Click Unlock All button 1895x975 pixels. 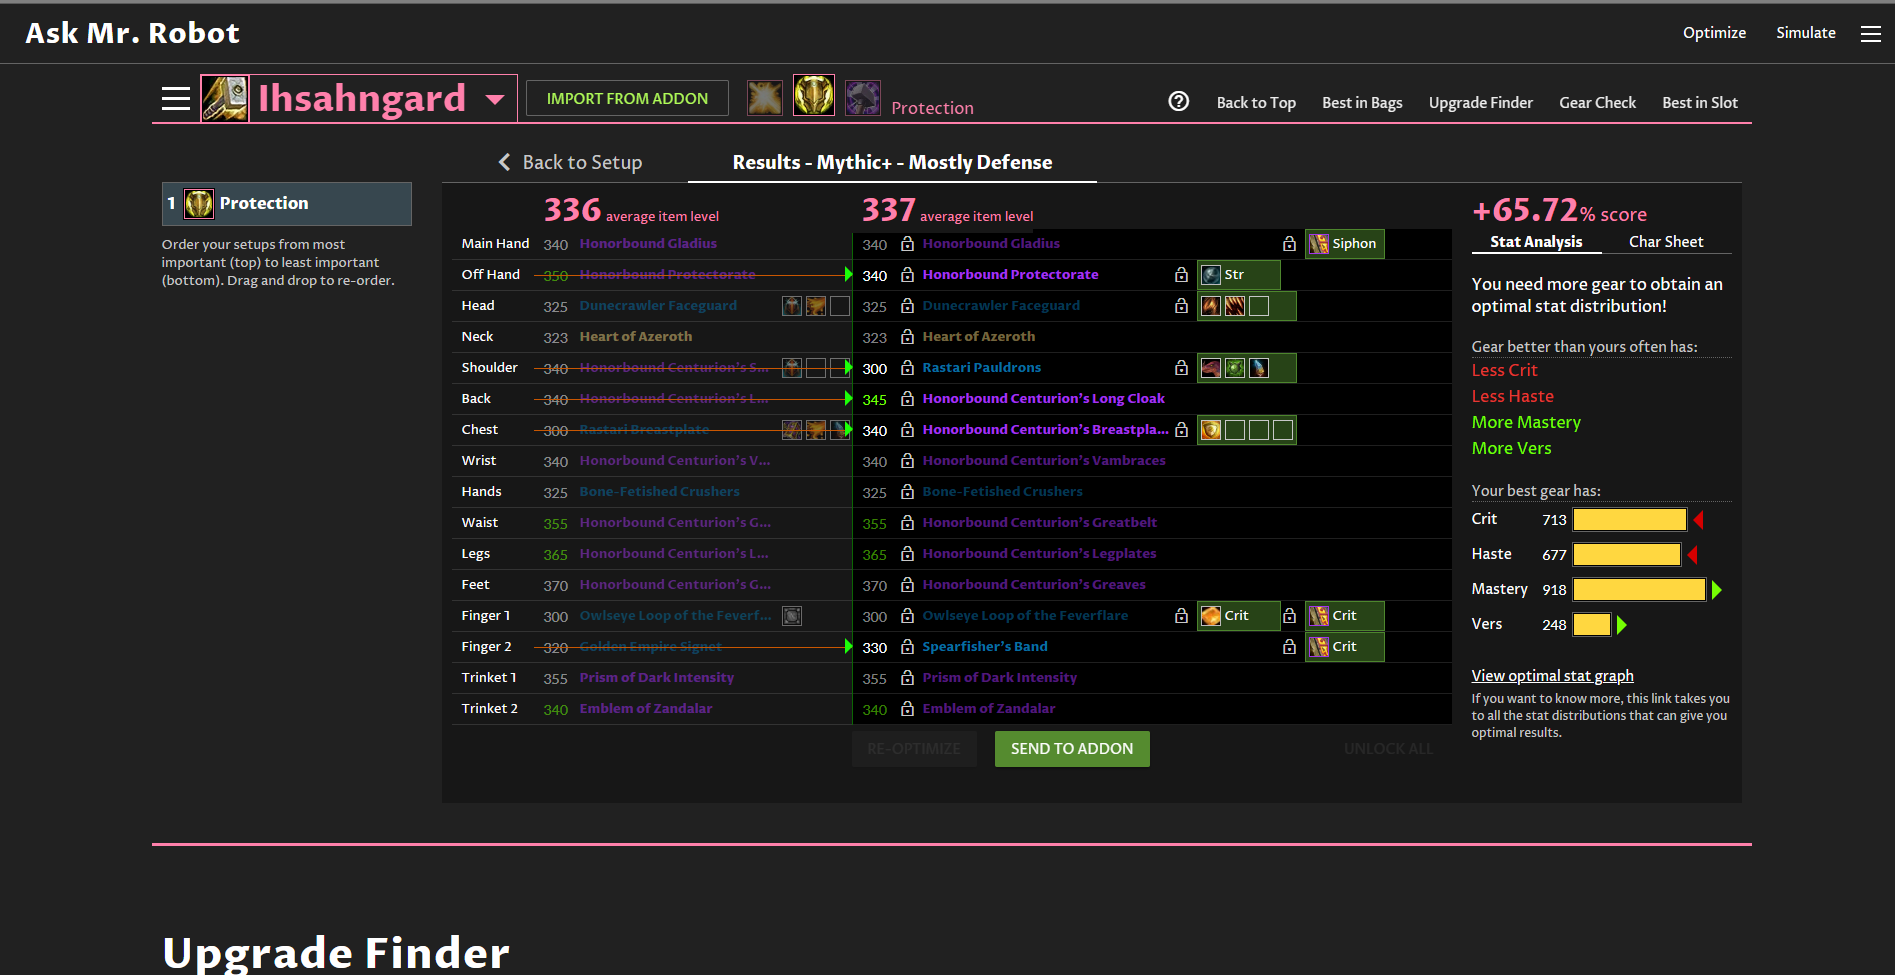[1388, 749]
